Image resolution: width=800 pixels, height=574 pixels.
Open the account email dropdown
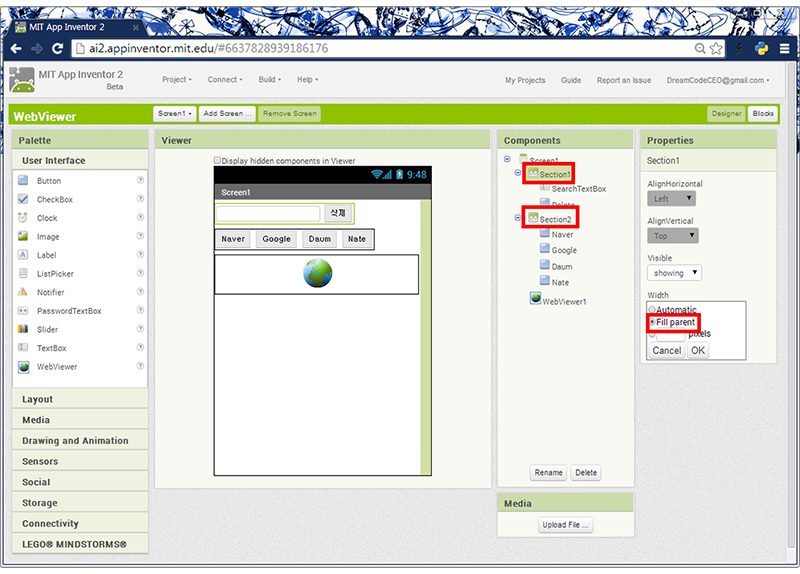(x=718, y=81)
